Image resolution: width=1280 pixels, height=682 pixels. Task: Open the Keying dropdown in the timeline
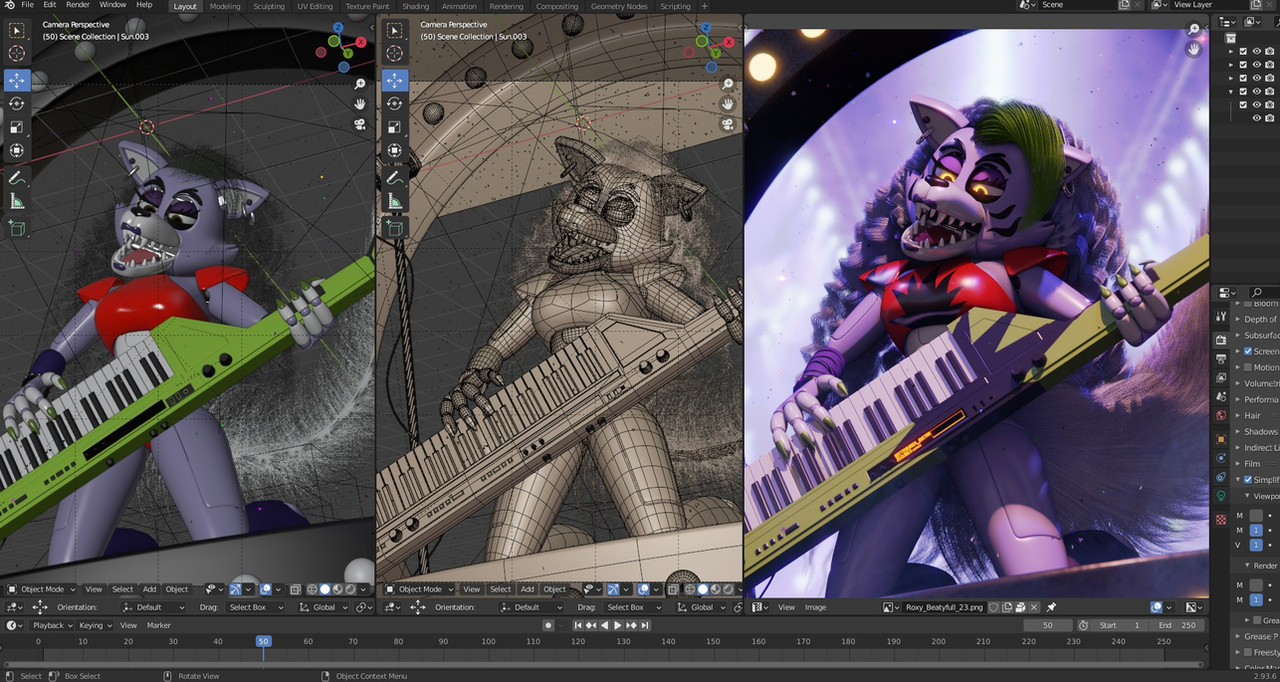pyautogui.click(x=94, y=625)
